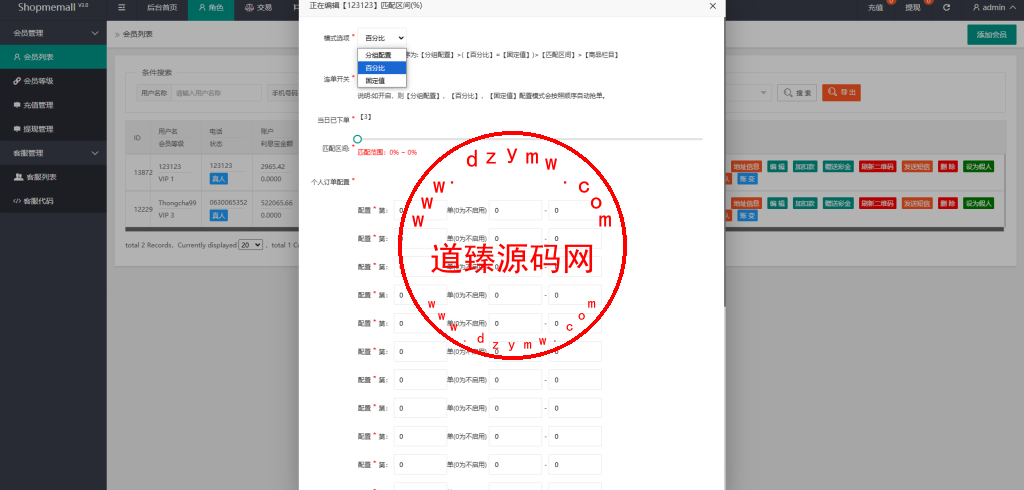1024x490 pixels.
Task: Click the 真人 tag in row Thongcha99
Action: point(219,215)
